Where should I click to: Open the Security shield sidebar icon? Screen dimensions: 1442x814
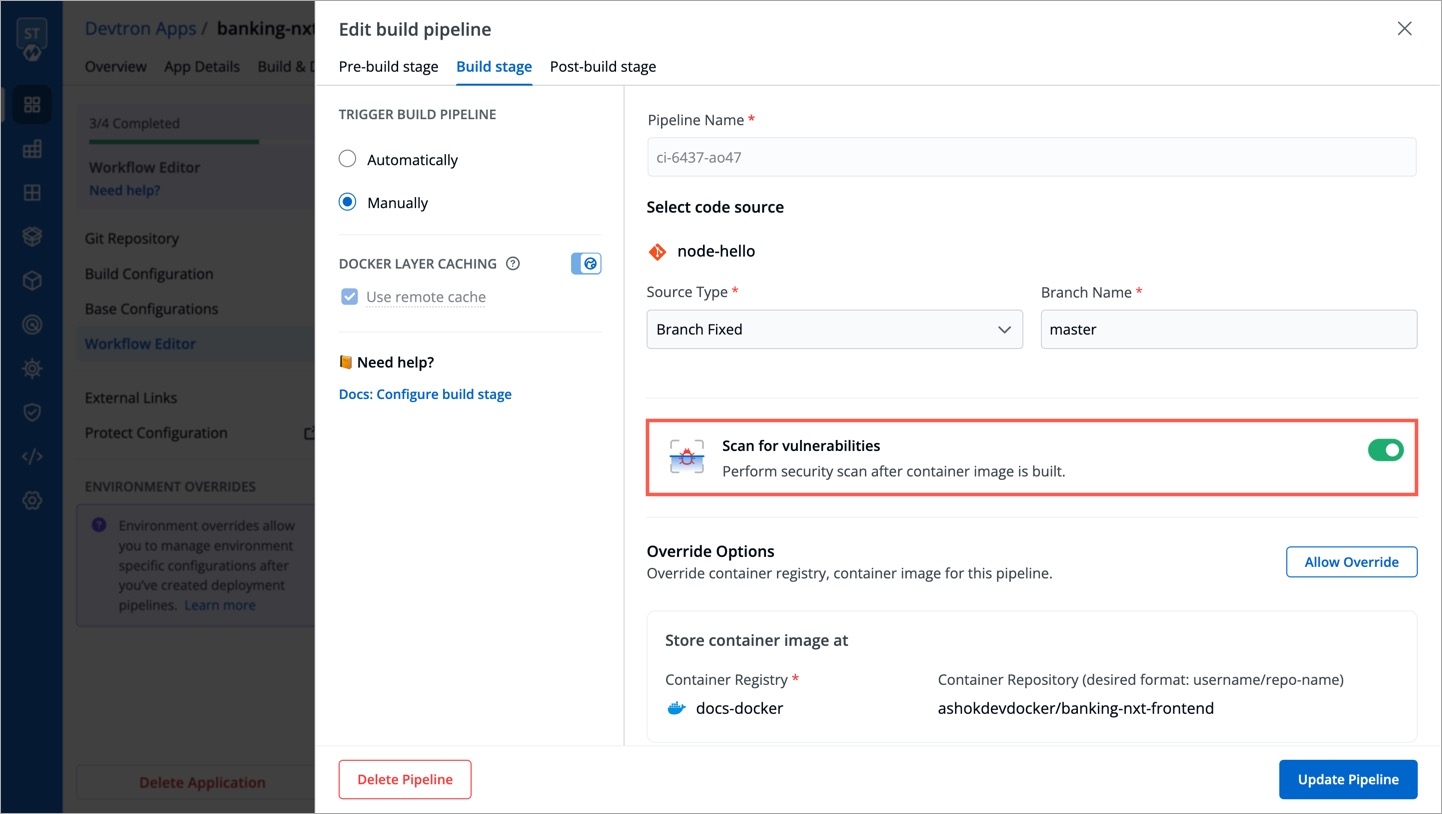[32, 412]
